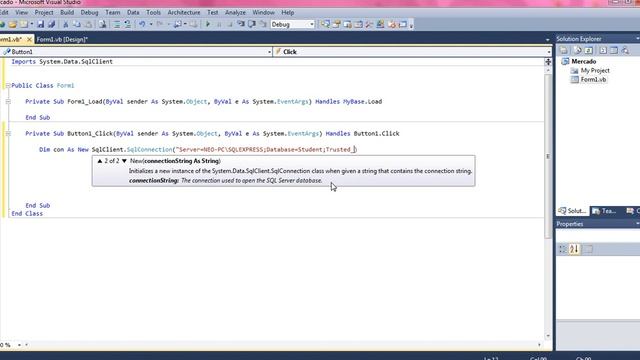The image size is (640, 360).
Task: Click the Undo arrow icon
Action: 142,24
